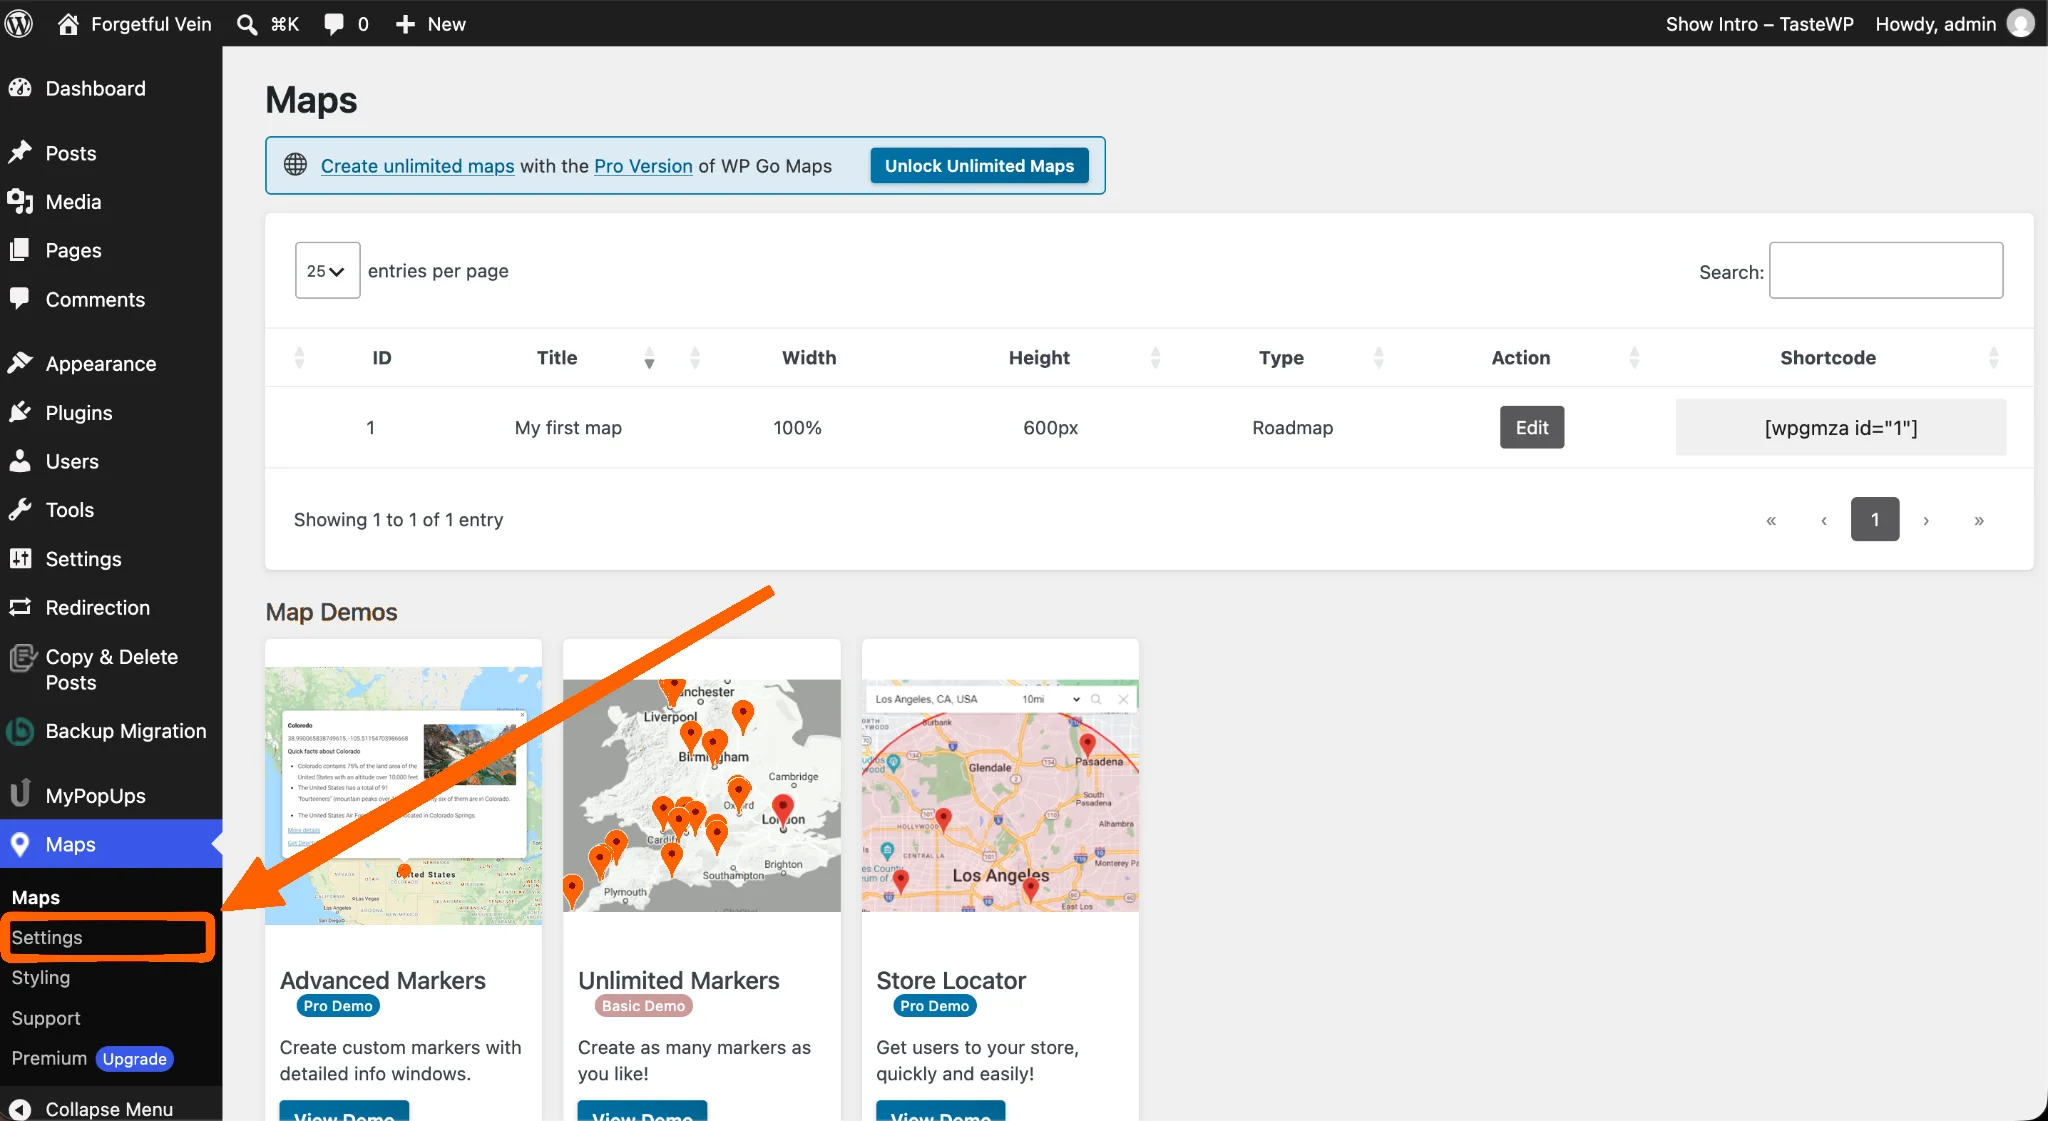Viewport: 2048px width, 1121px height.
Task: Open the Advanced Markers demo thumbnail
Action: click(x=403, y=795)
